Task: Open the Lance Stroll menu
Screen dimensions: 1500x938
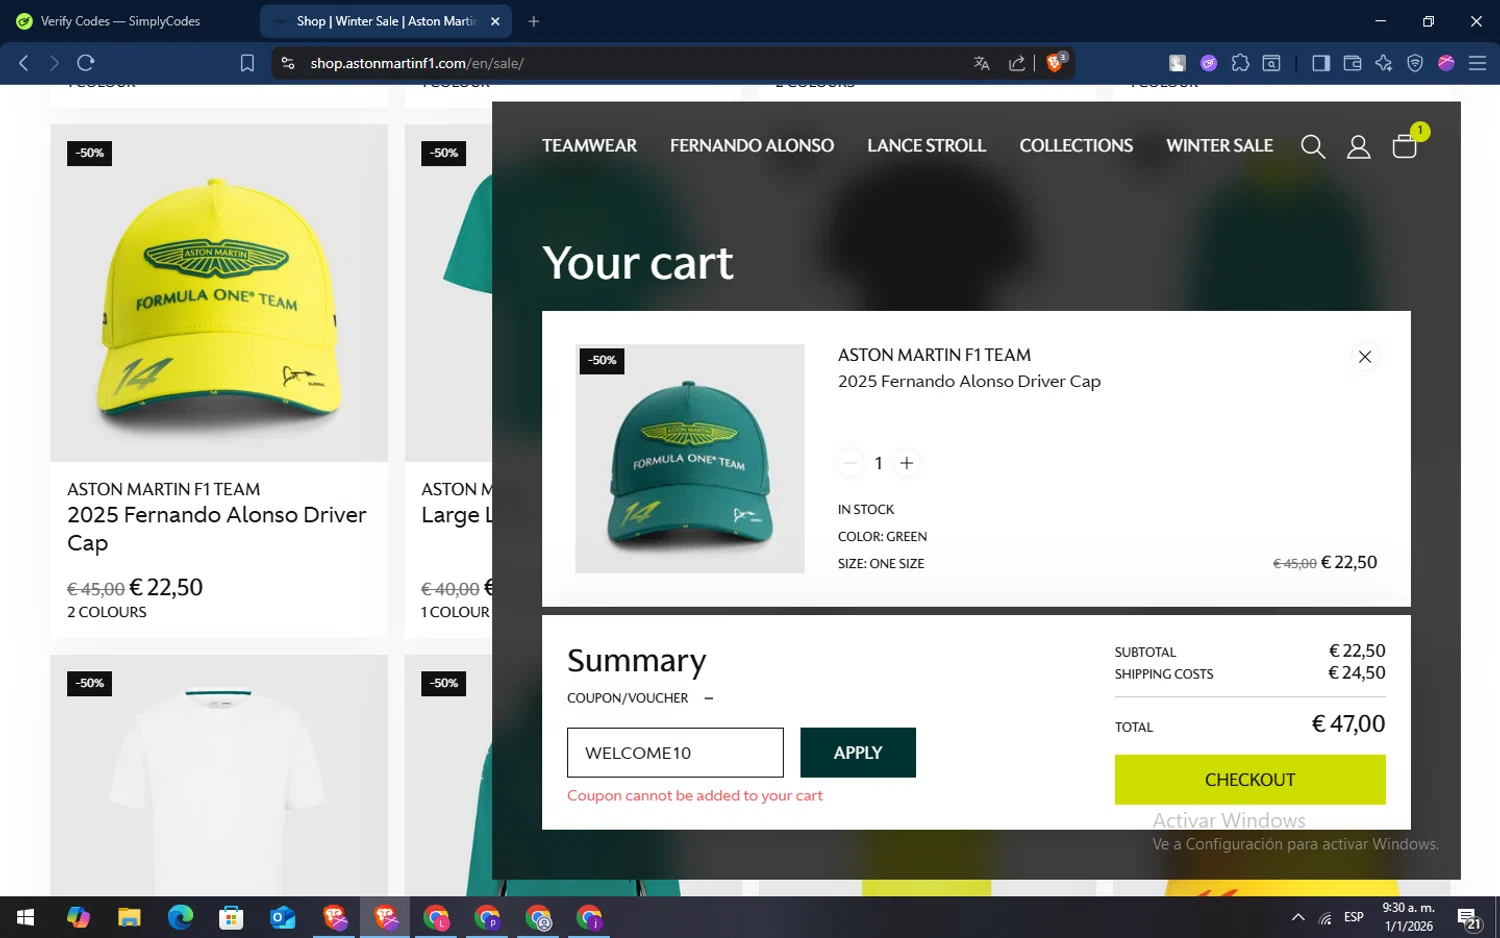Action: point(927,146)
